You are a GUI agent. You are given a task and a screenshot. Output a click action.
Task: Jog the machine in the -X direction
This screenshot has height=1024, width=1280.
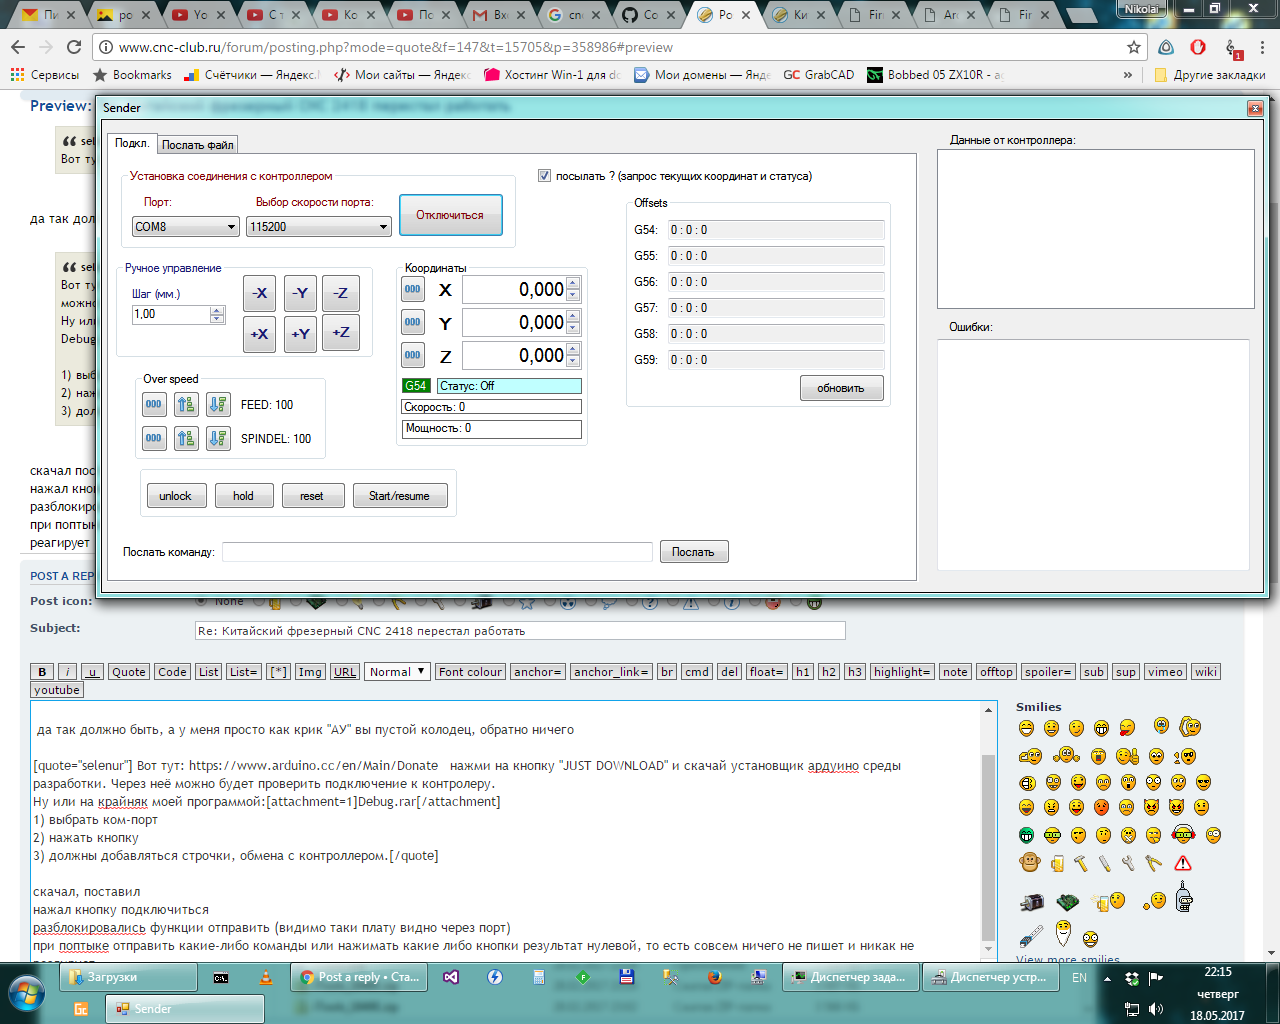260,293
